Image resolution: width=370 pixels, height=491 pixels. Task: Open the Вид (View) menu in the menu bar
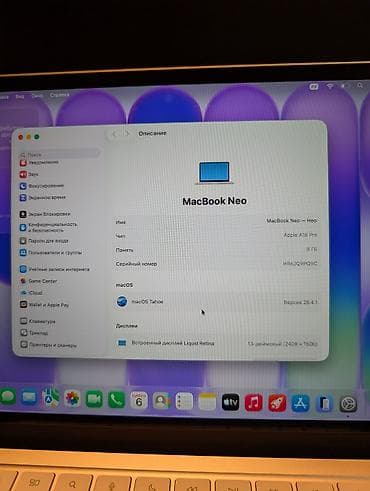tap(20, 96)
